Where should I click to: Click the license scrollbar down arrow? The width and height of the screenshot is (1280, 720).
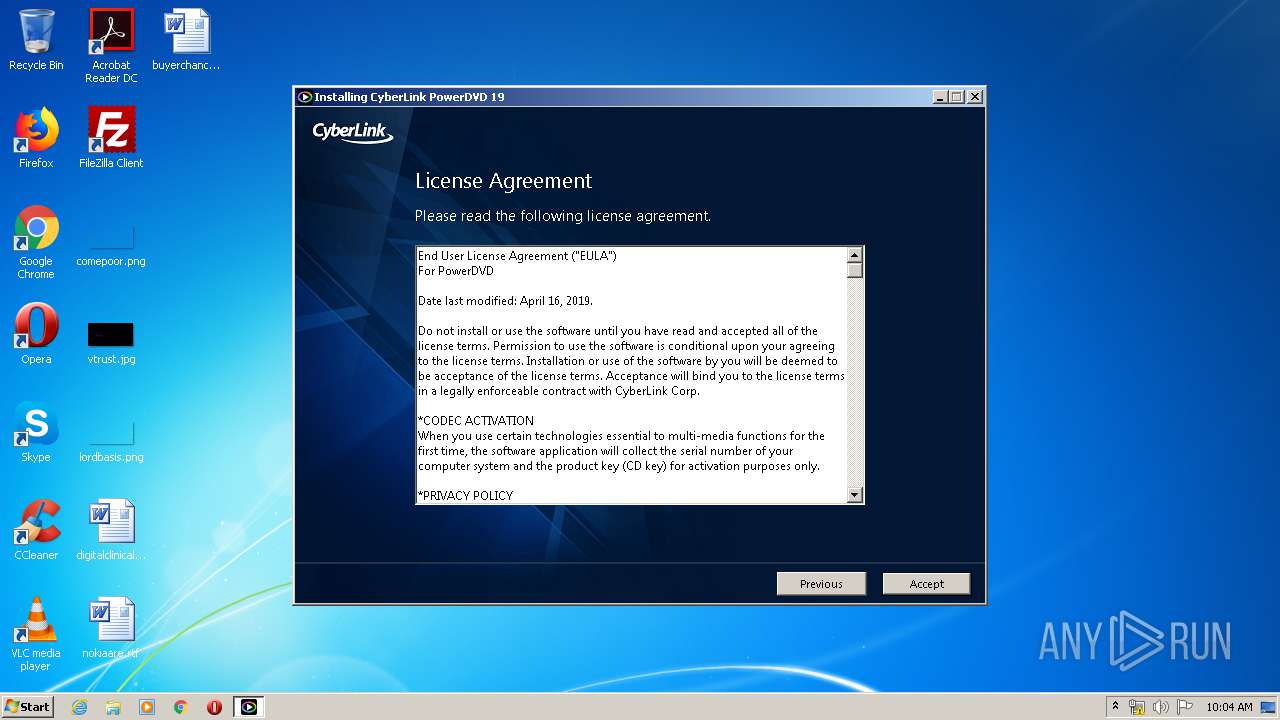855,495
